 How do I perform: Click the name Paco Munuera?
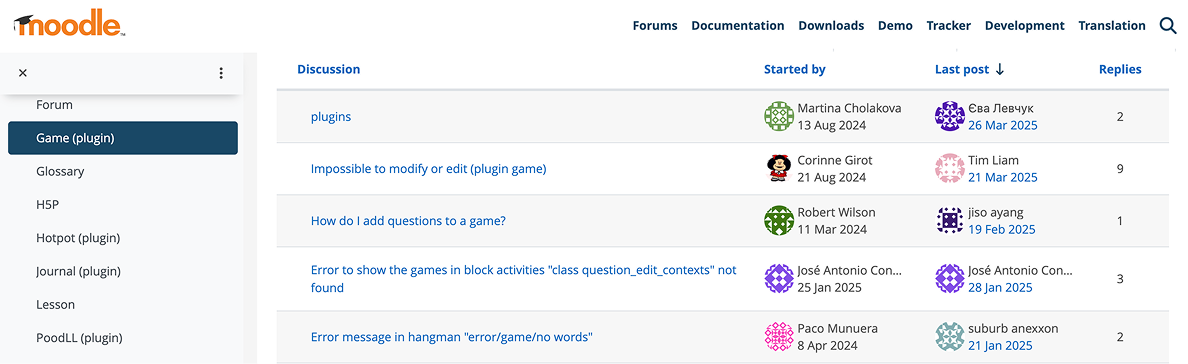click(x=838, y=328)
